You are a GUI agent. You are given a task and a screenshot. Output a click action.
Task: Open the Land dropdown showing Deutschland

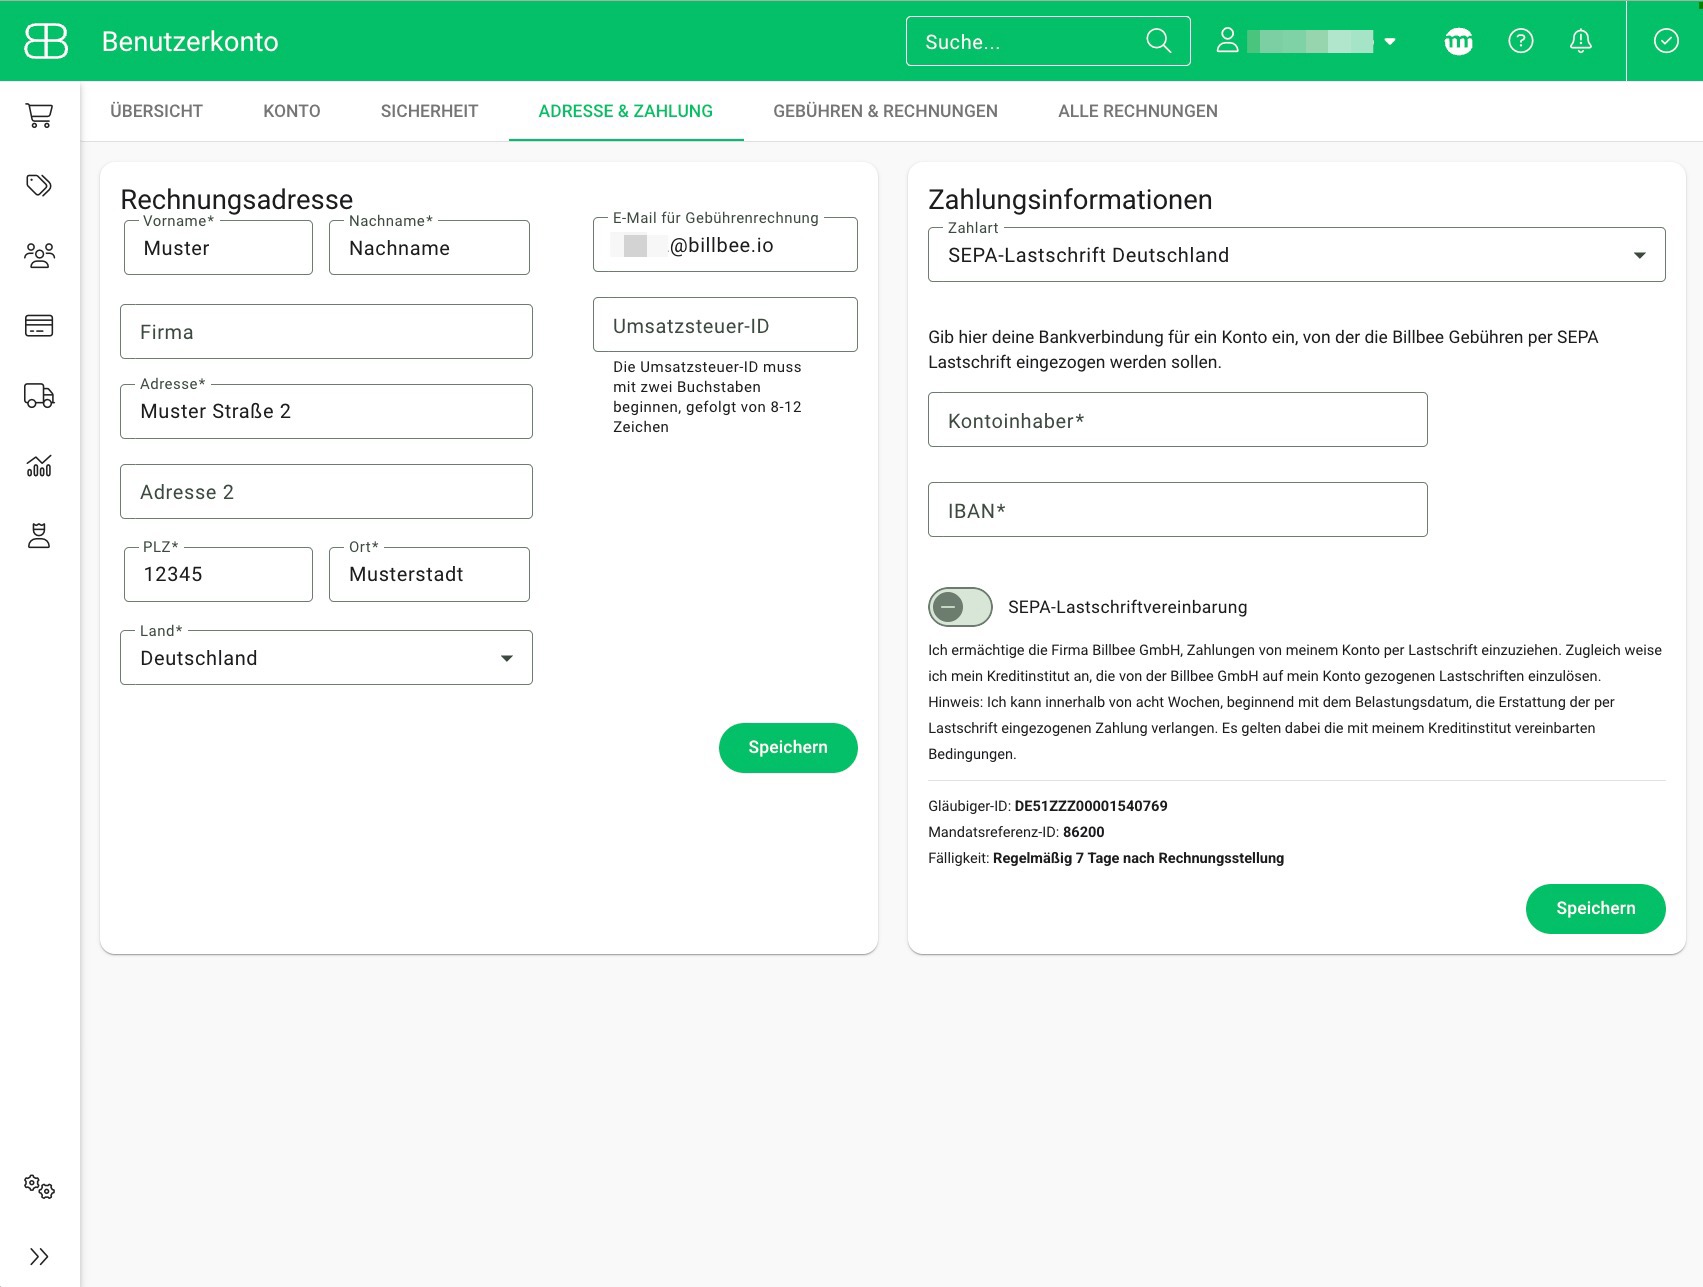326,658
